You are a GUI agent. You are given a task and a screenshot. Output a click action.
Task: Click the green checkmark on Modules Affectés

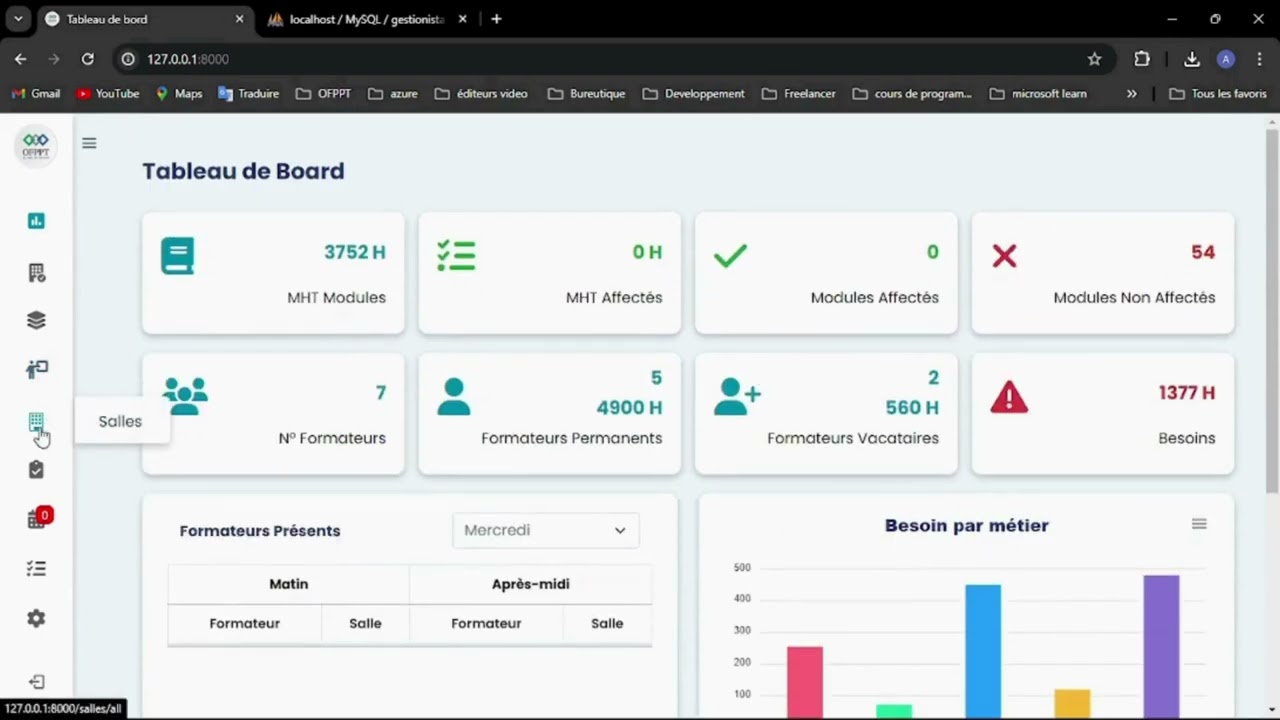point(730,256)
